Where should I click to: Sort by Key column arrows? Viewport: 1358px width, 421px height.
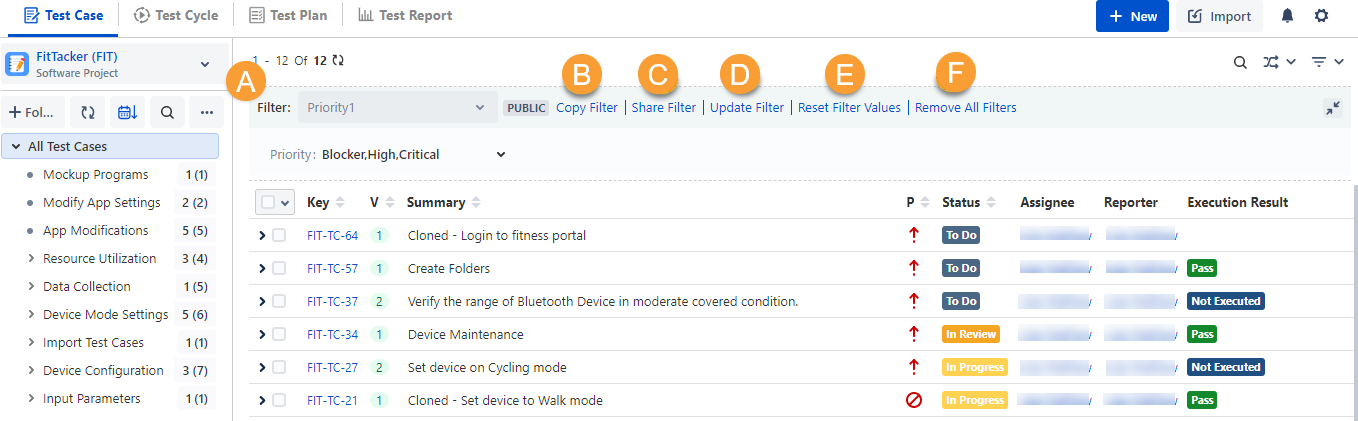[340, 202]
